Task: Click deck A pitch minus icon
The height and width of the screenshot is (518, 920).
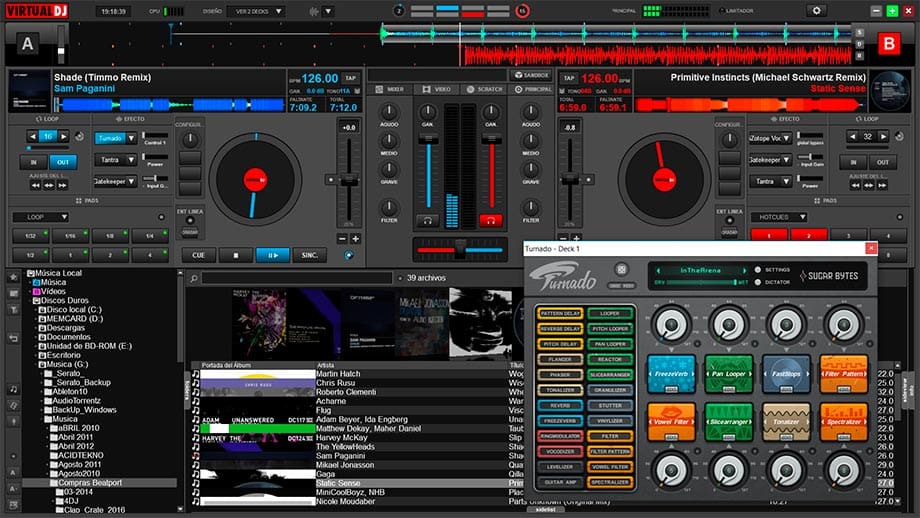Action: (x=343, y=239)
